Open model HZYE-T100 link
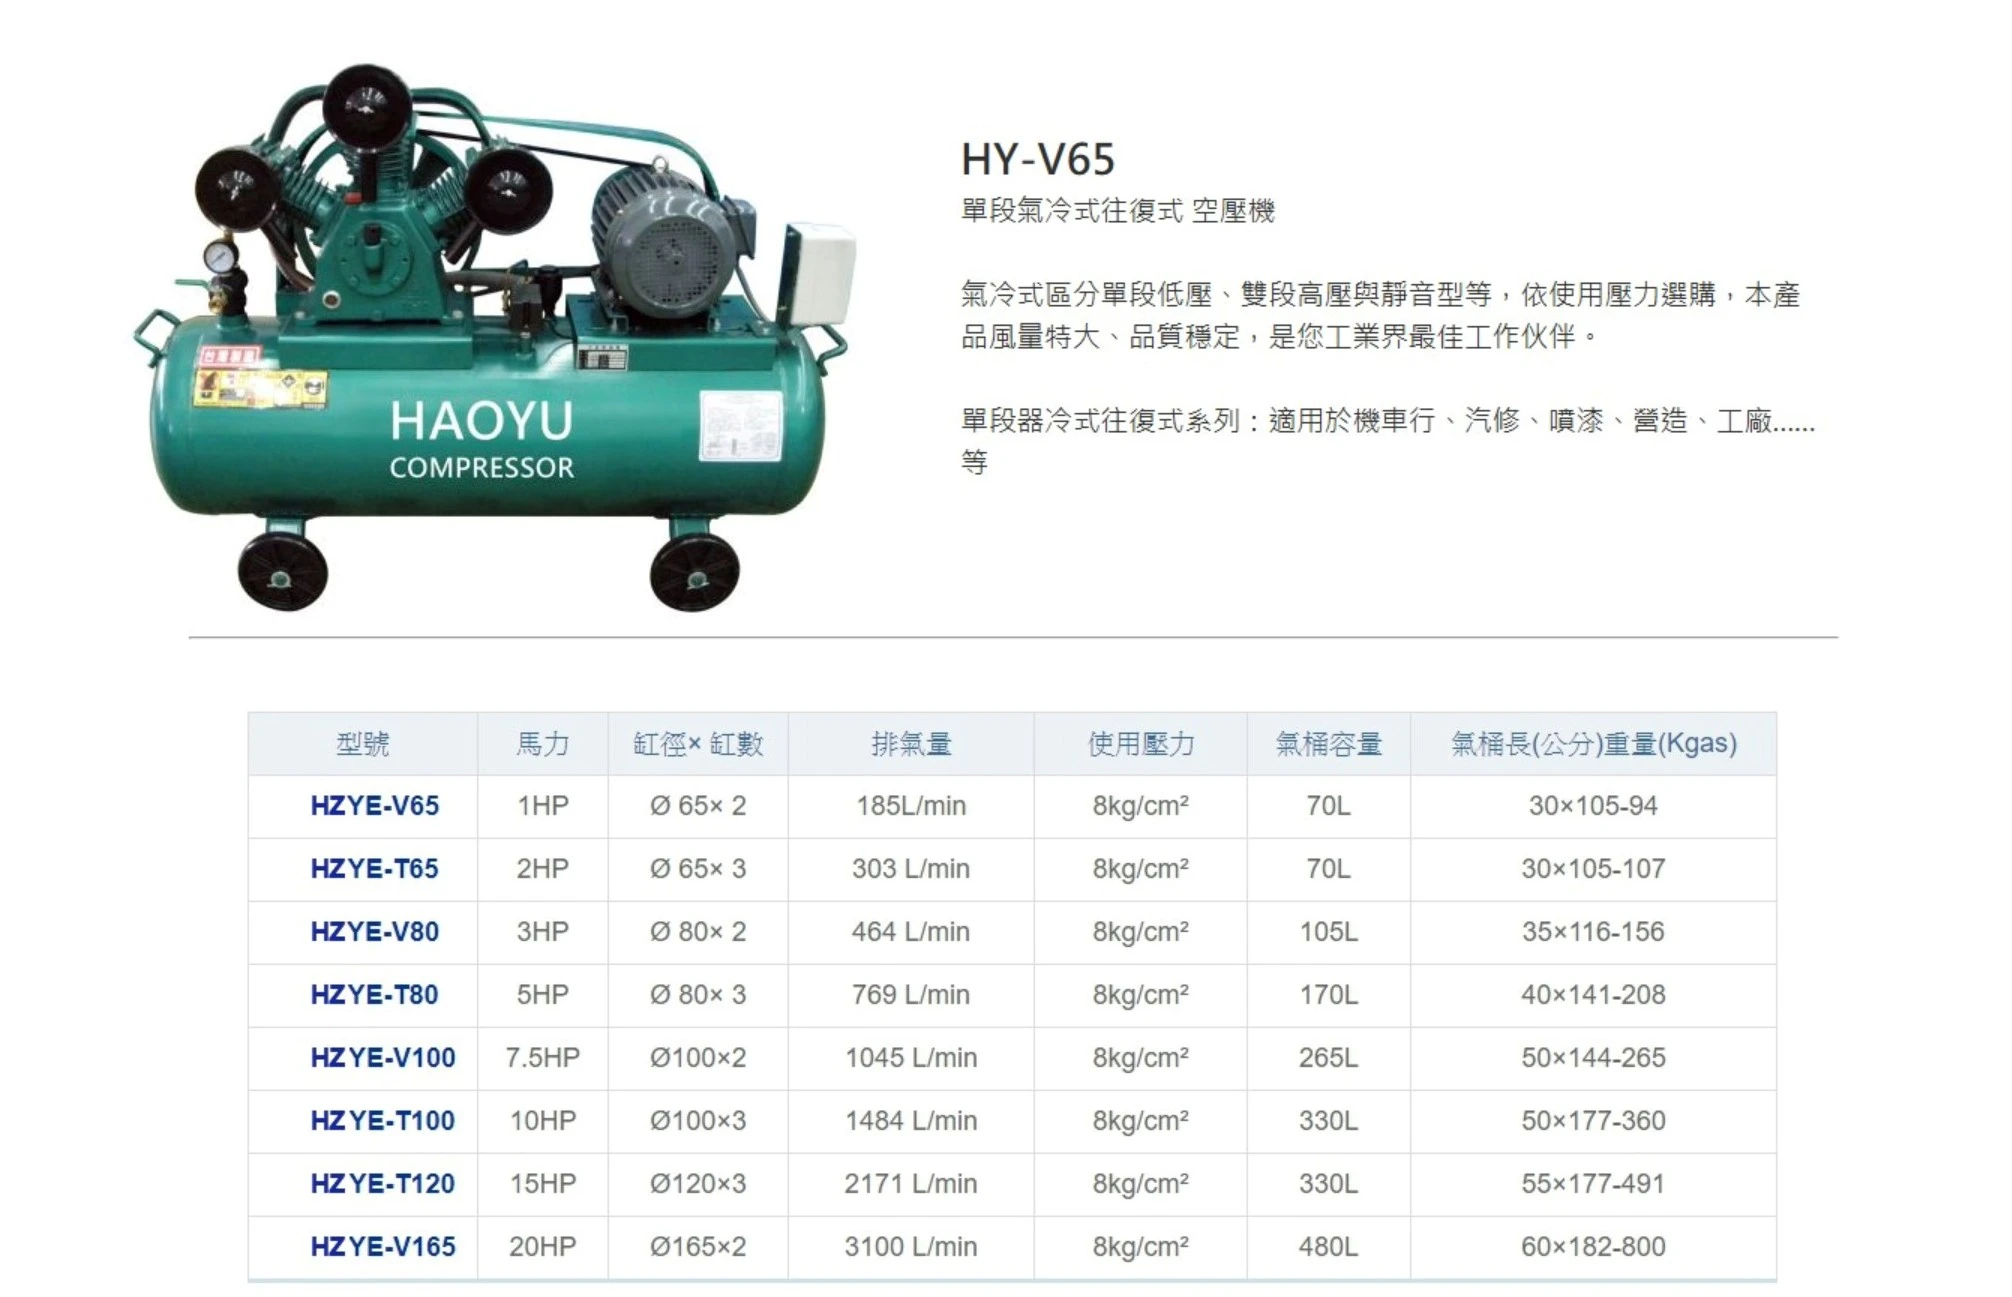The height and width of the screenshot is (1297, 2012). (382, 1121)
